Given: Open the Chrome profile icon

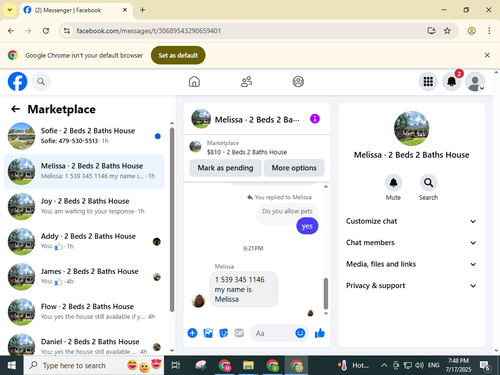Looking at the screenshot, I should click(x=471, y=31).
